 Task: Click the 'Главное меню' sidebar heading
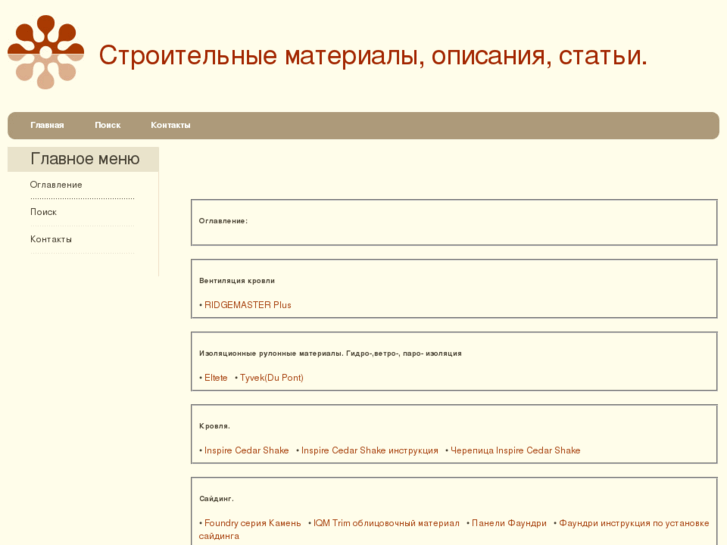pyautogui.click(x=85, y=159)
